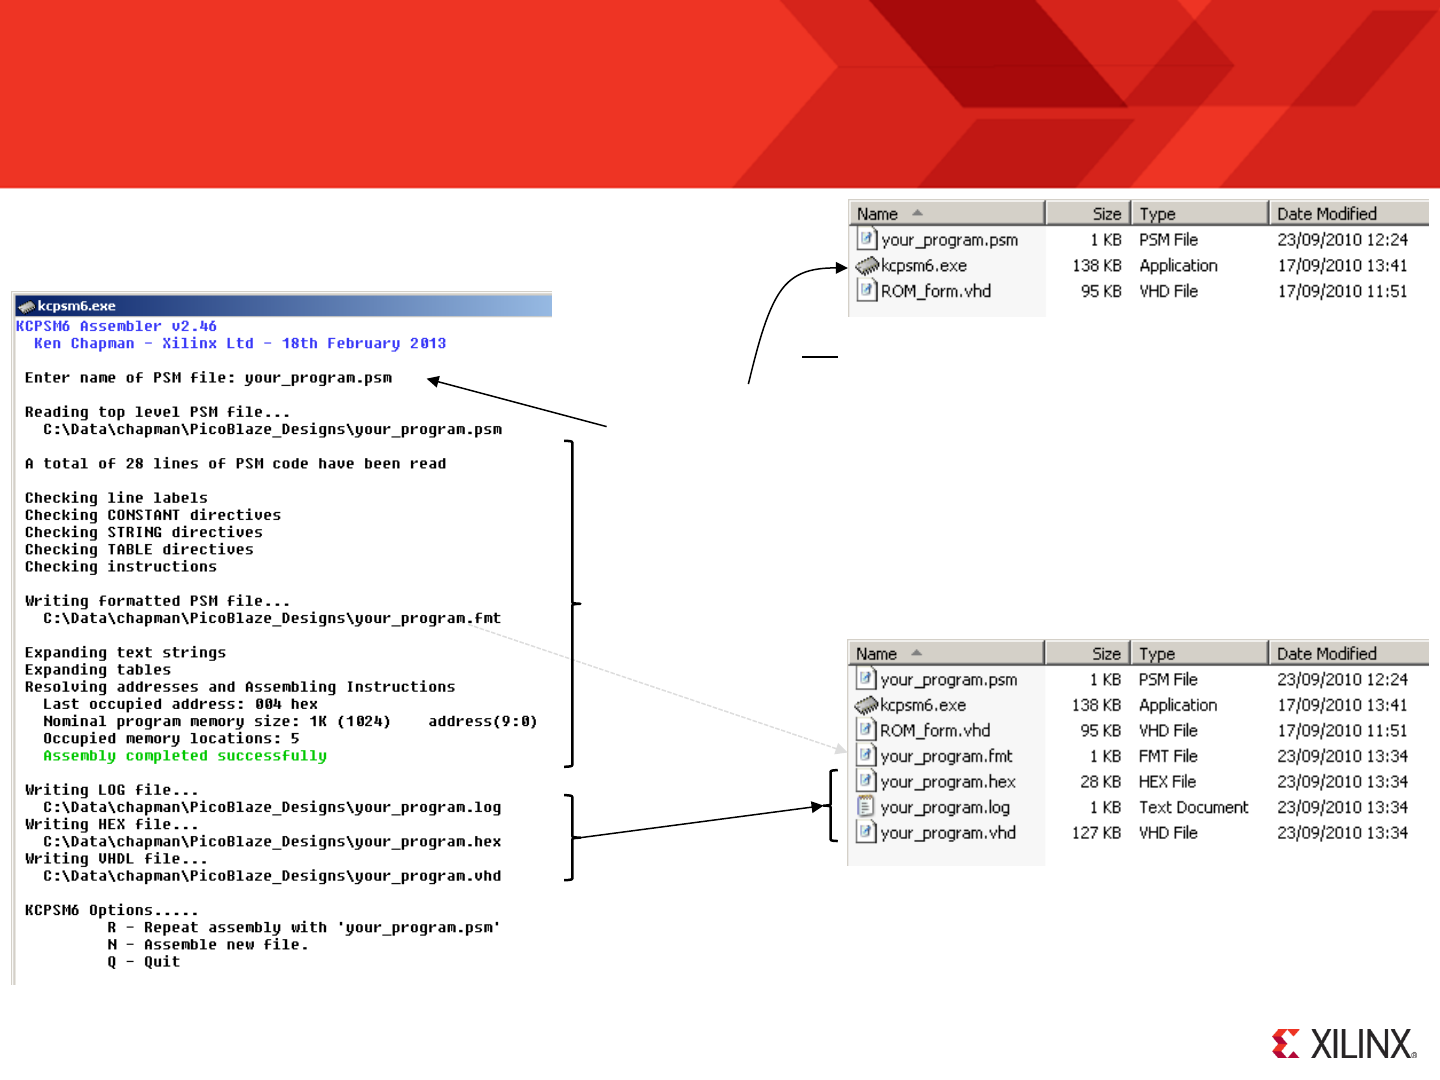Click the modified date of your_program.log
The image size is (1440, 1080).
[1342, 807]
